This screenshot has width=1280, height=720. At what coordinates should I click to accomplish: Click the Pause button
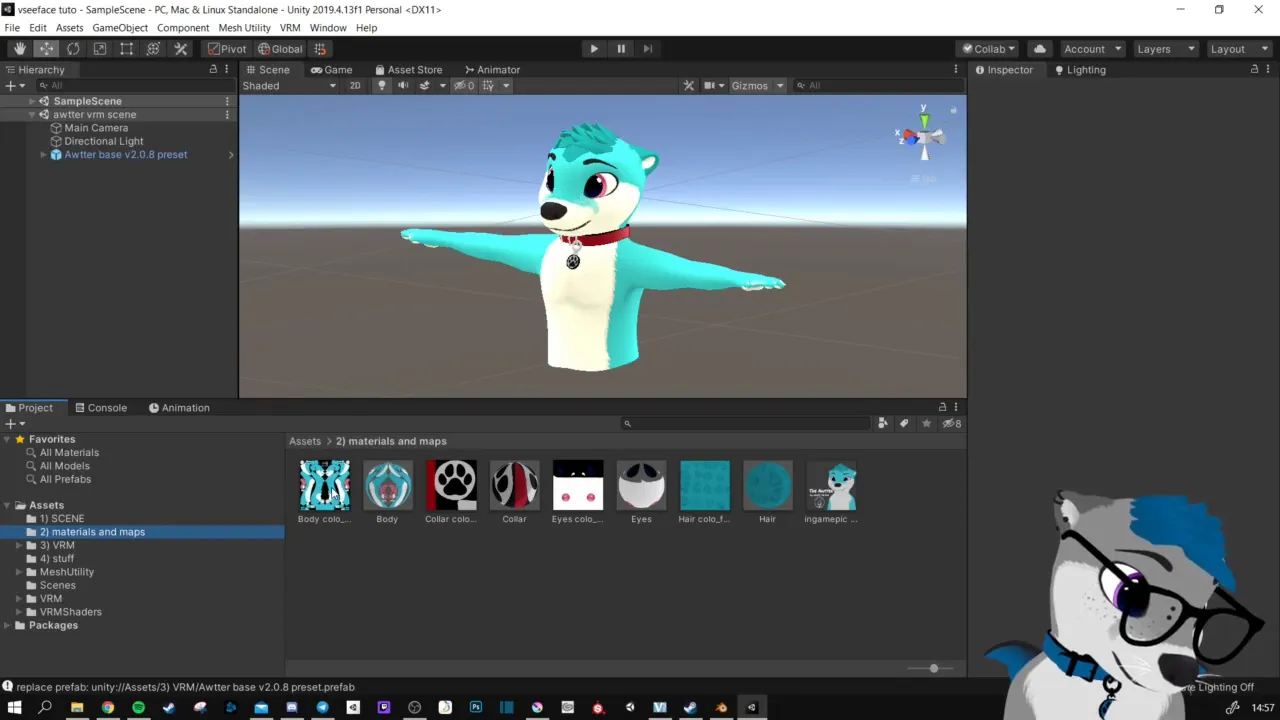tap(621, 49)
